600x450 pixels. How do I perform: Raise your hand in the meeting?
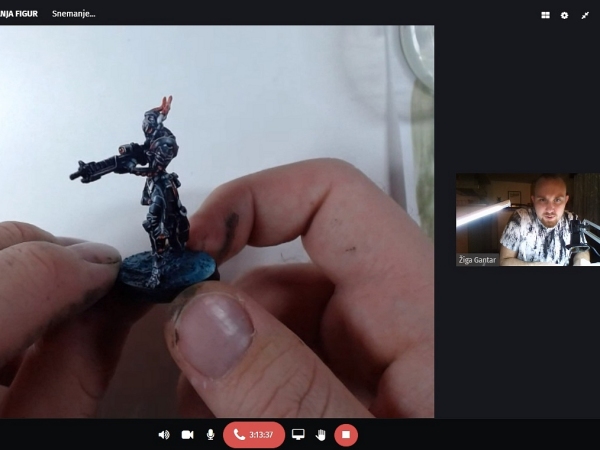[321, 434]
